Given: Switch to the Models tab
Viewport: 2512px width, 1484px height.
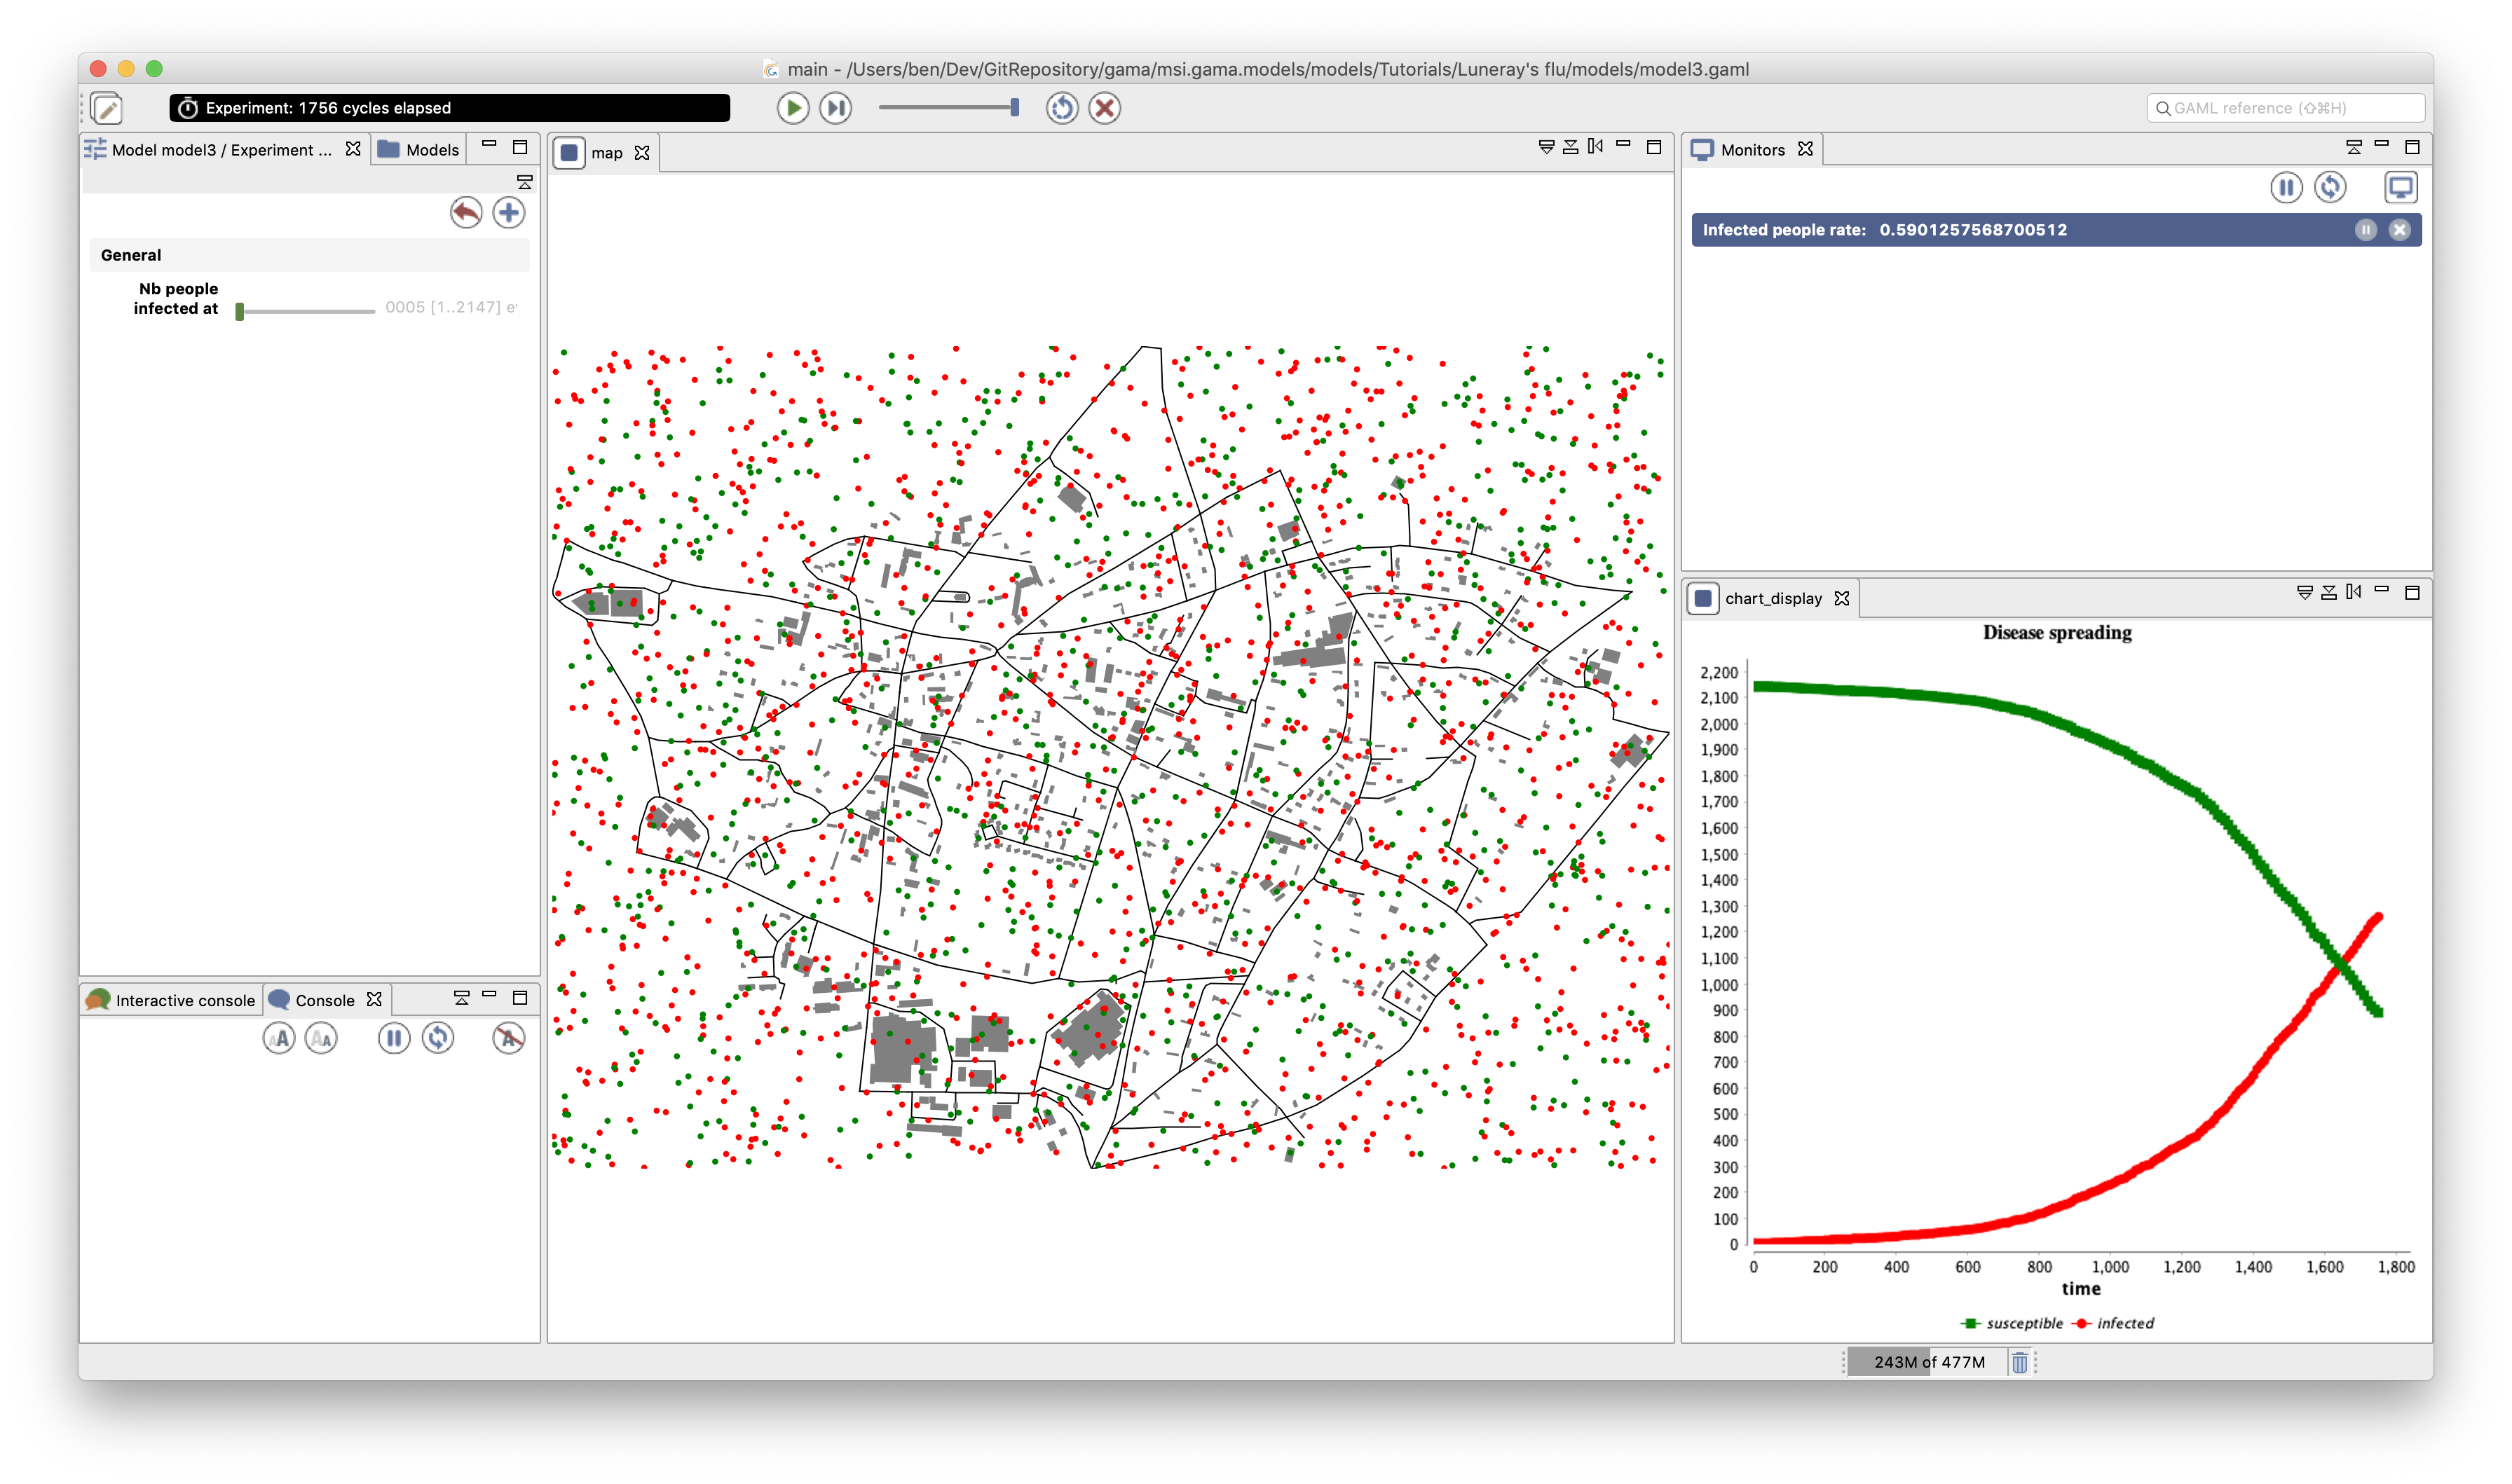Looking at the screenshot, I should click(418, 150).
